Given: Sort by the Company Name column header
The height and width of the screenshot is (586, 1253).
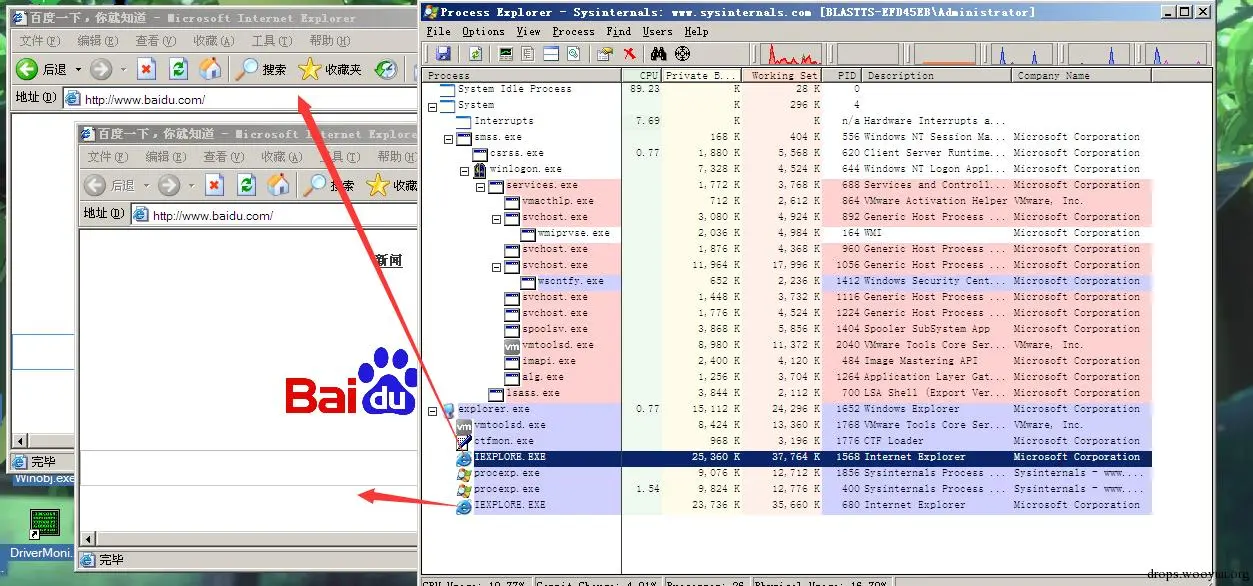Looking at the screenshot, I should tap(1082, 76).
